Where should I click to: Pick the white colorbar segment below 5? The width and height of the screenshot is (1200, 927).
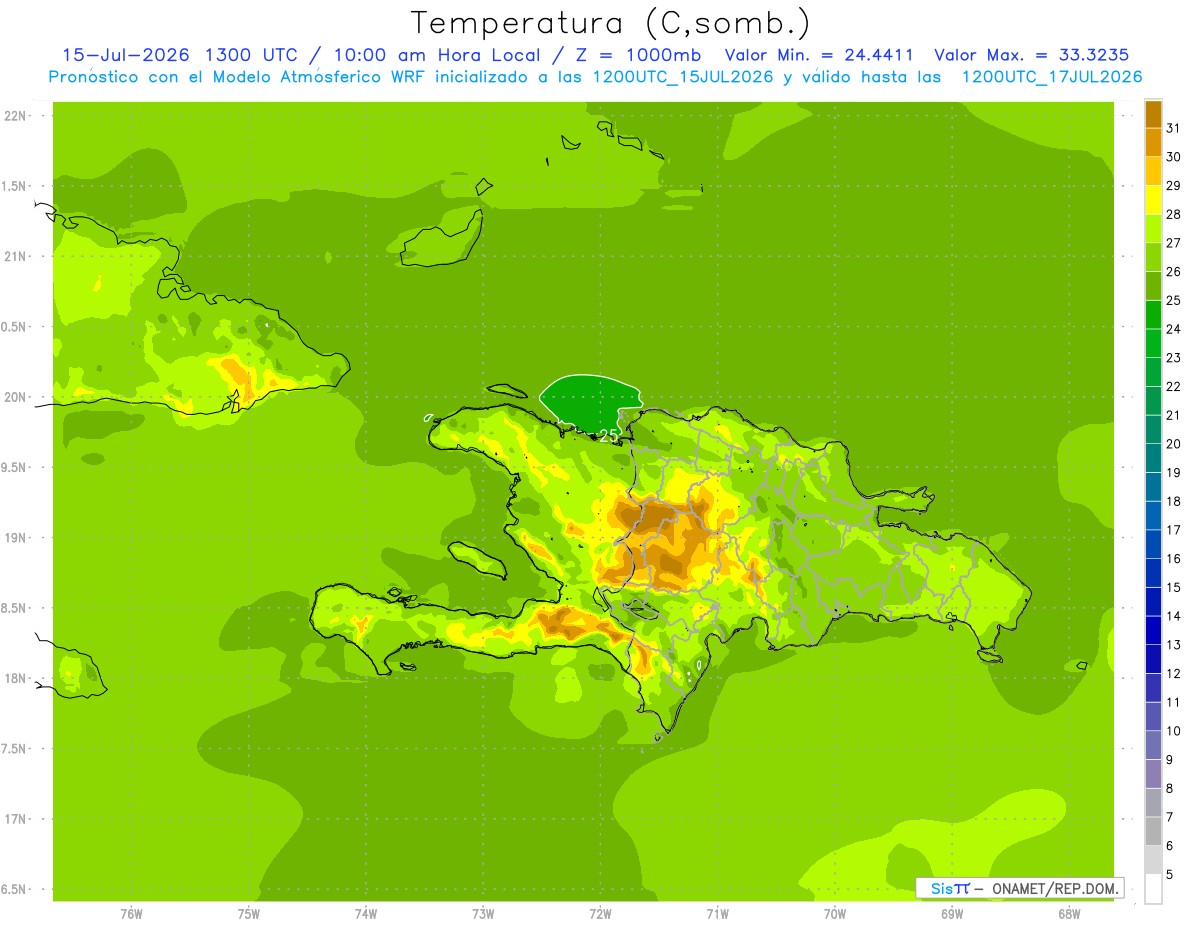tap(1153, 889)
